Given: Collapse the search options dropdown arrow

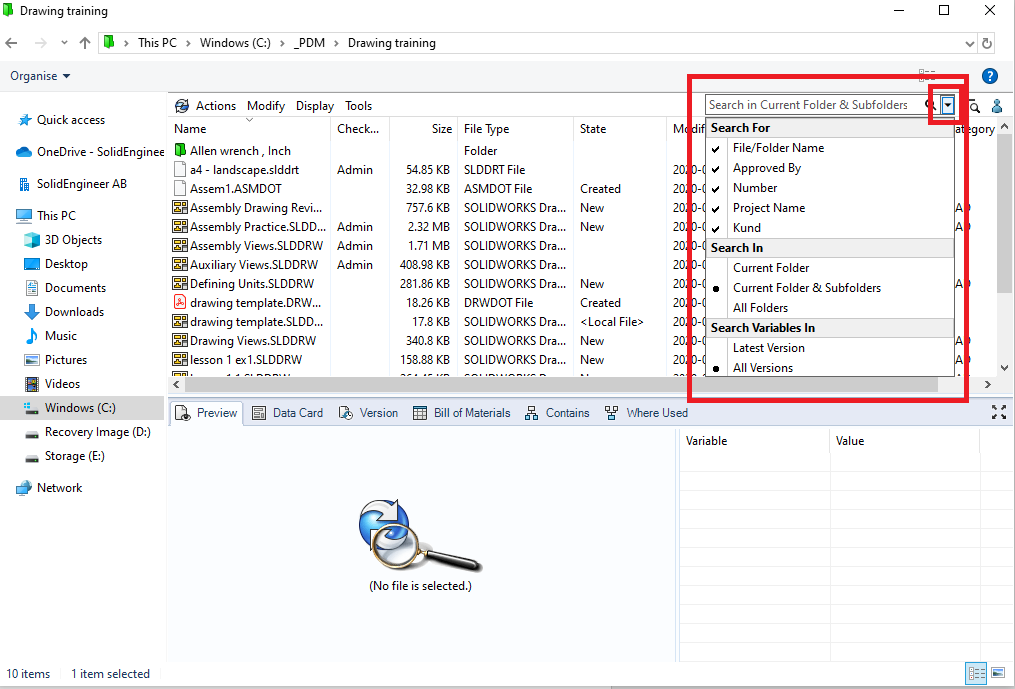Looking at the screenshot, I should [947, 105].
